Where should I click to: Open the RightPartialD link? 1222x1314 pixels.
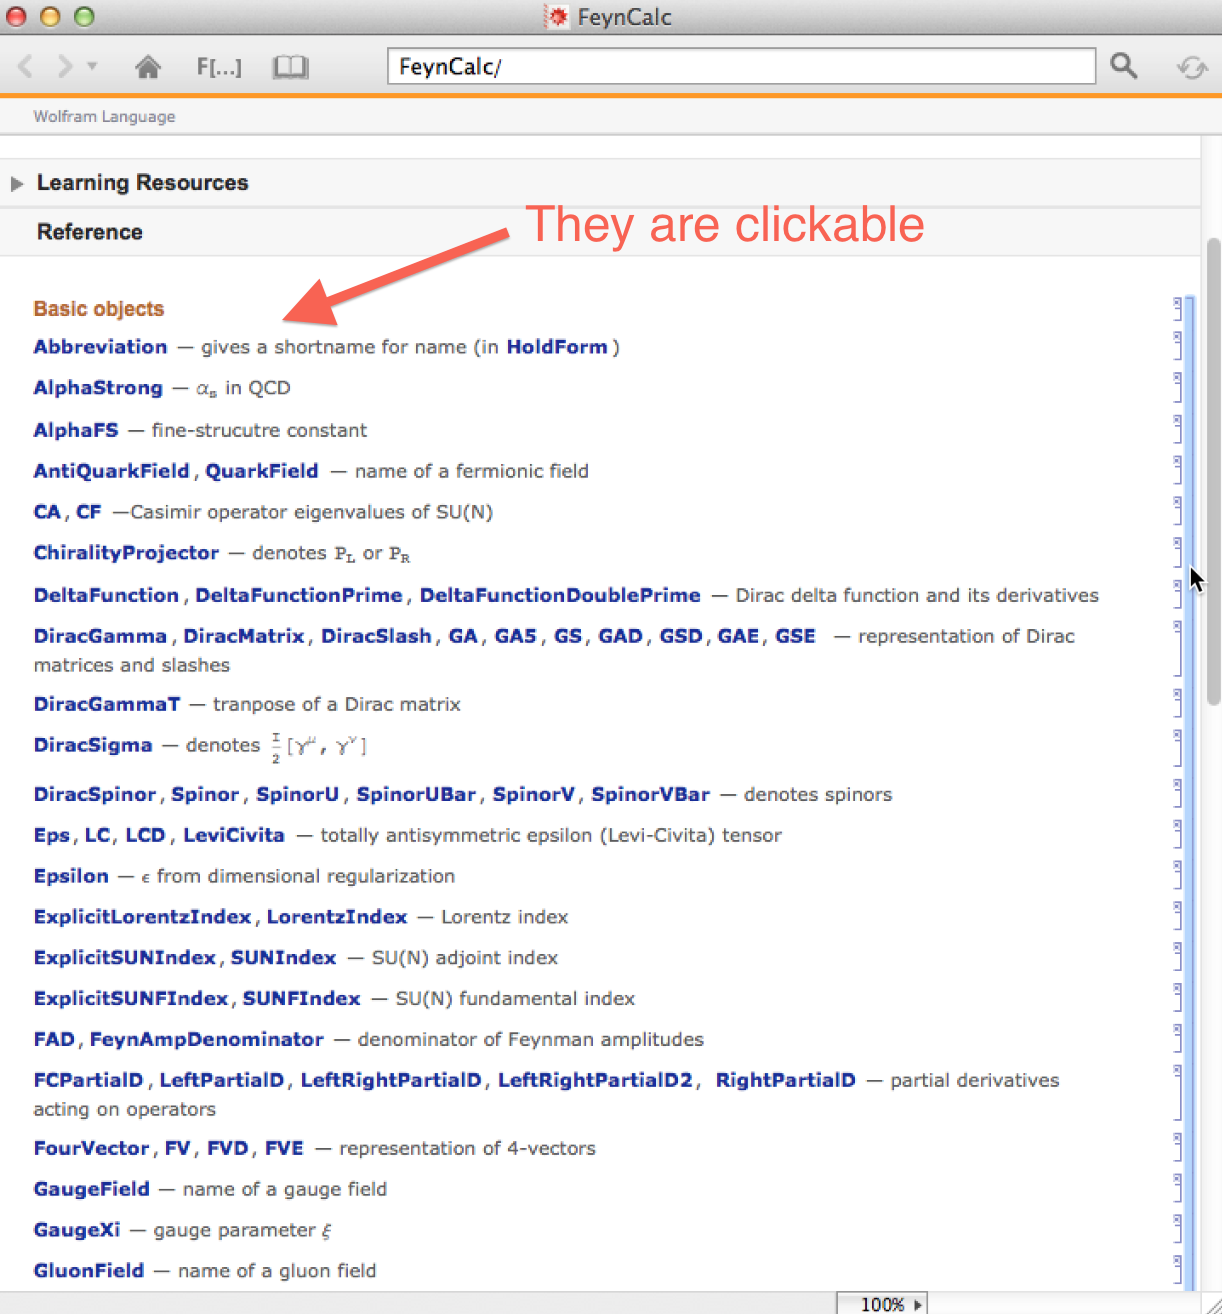click(x=785, y=1081)
